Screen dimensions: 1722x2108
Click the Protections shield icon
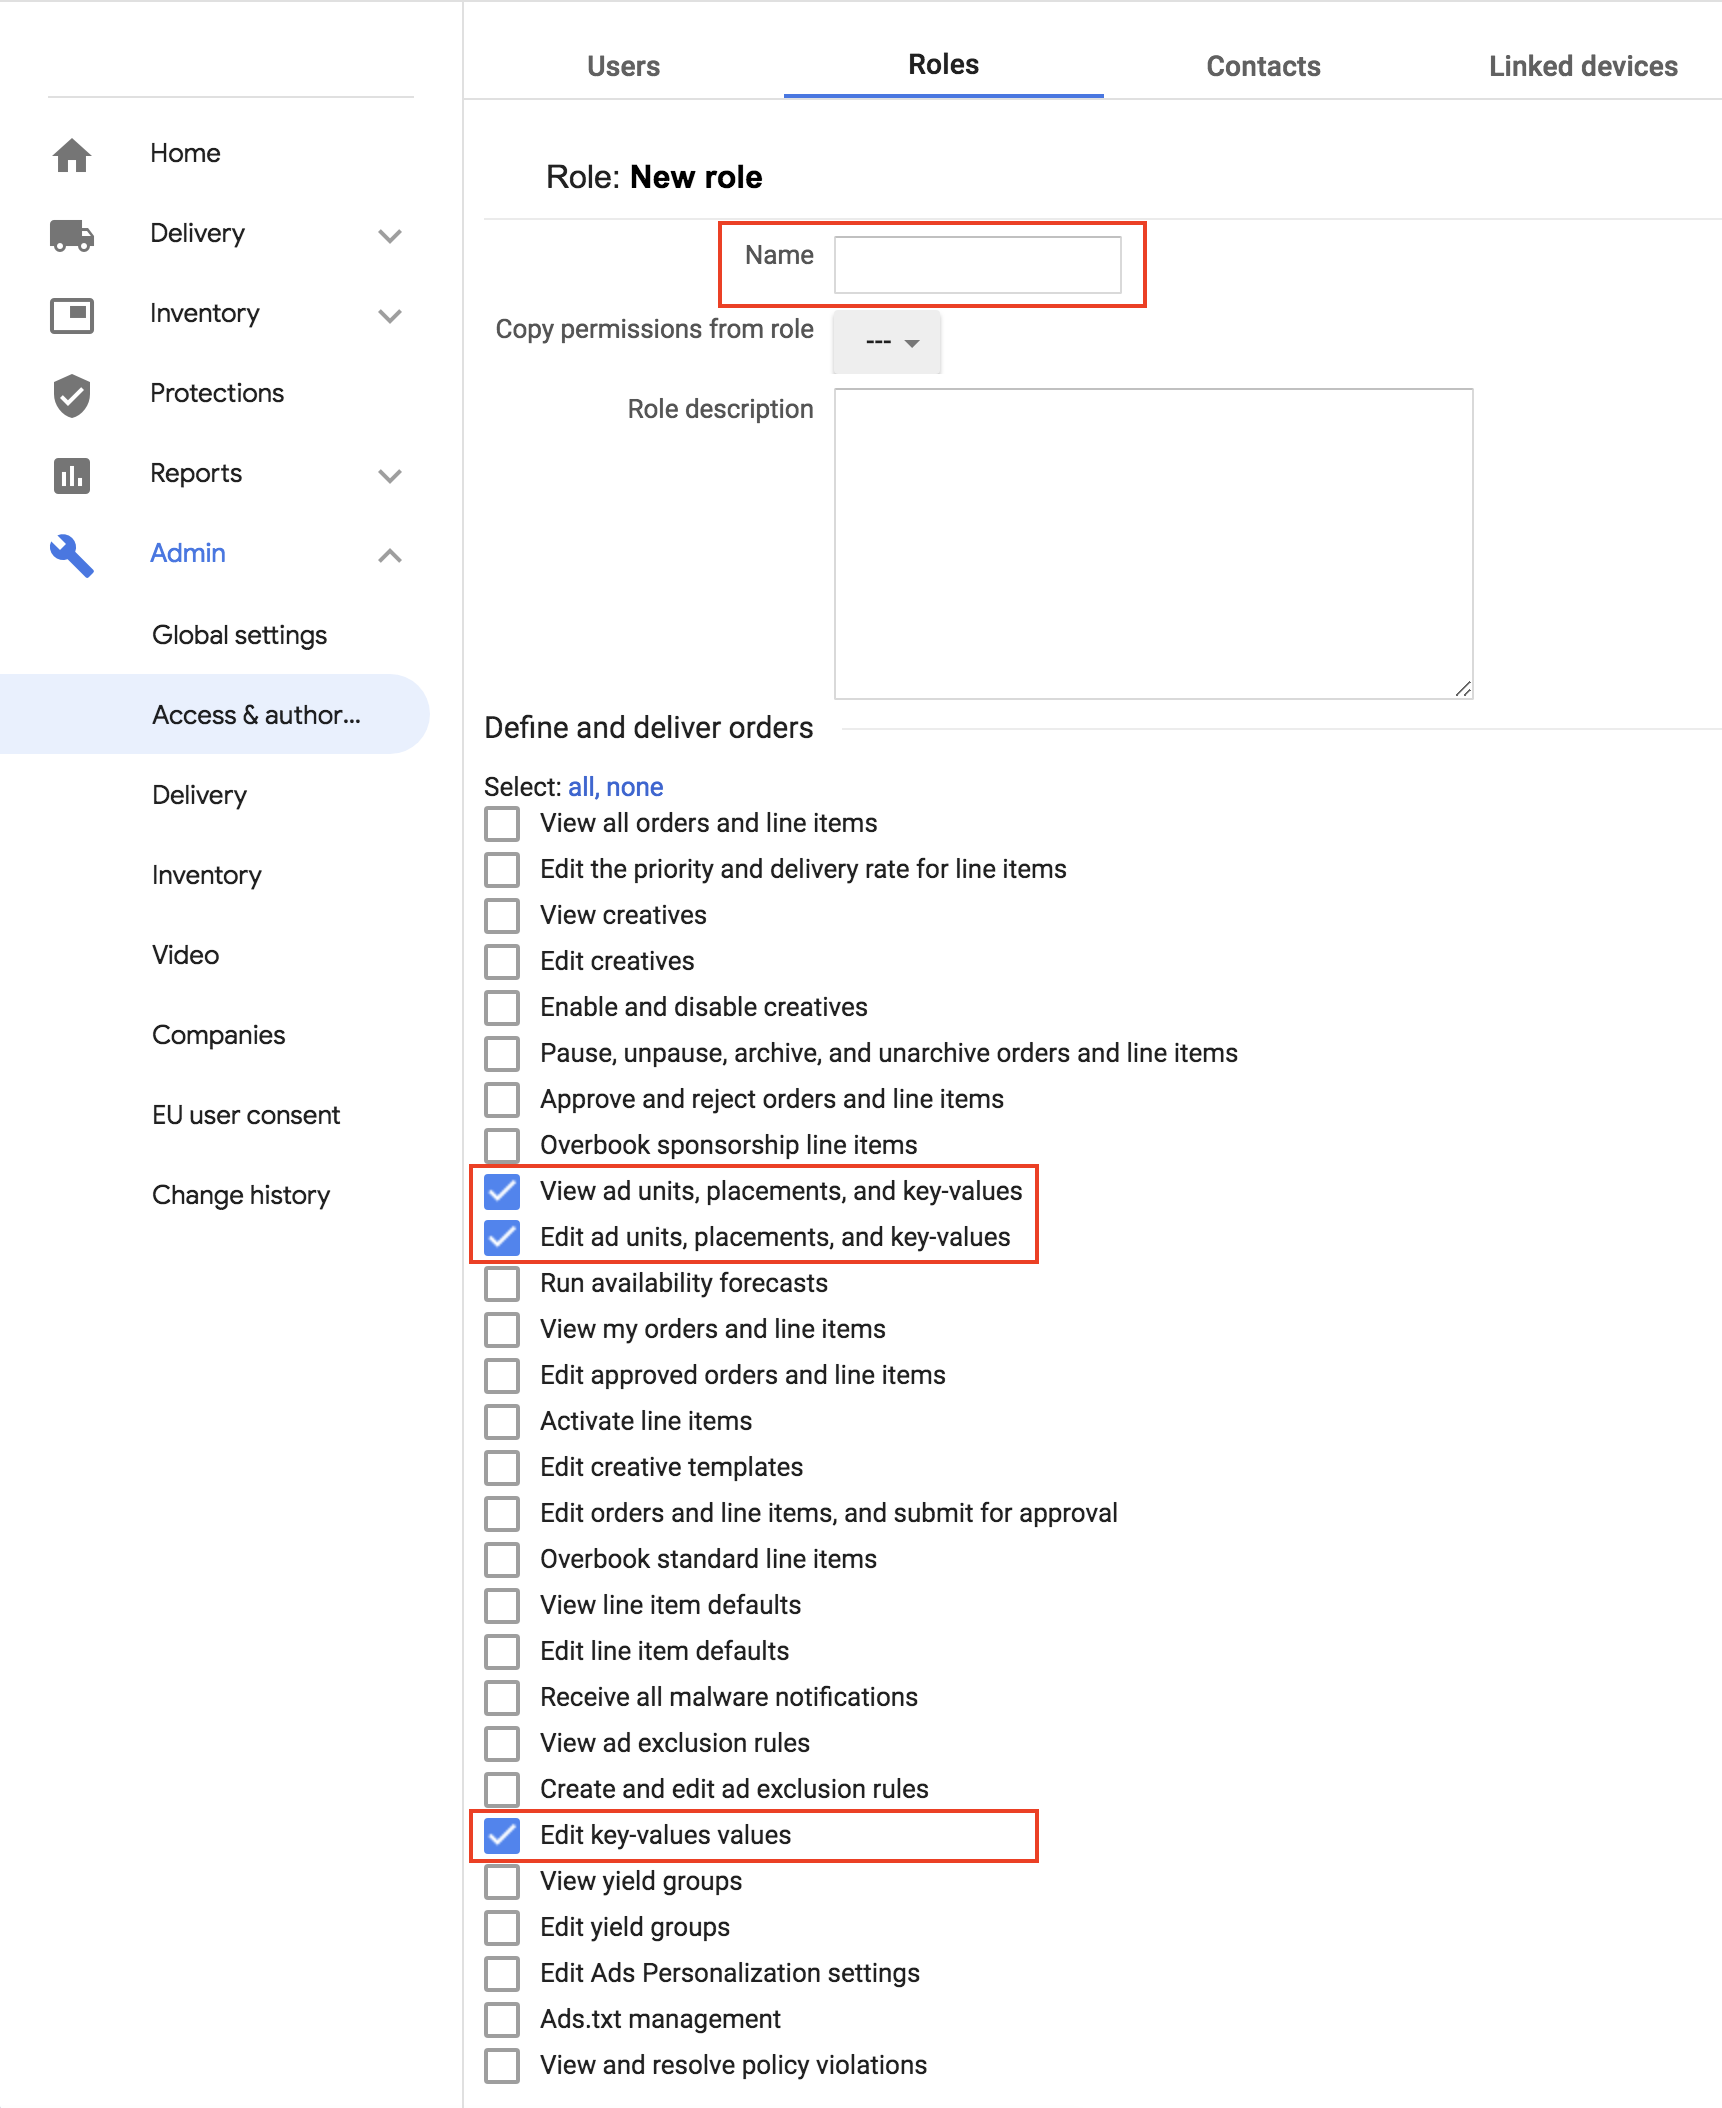point(72,395)
